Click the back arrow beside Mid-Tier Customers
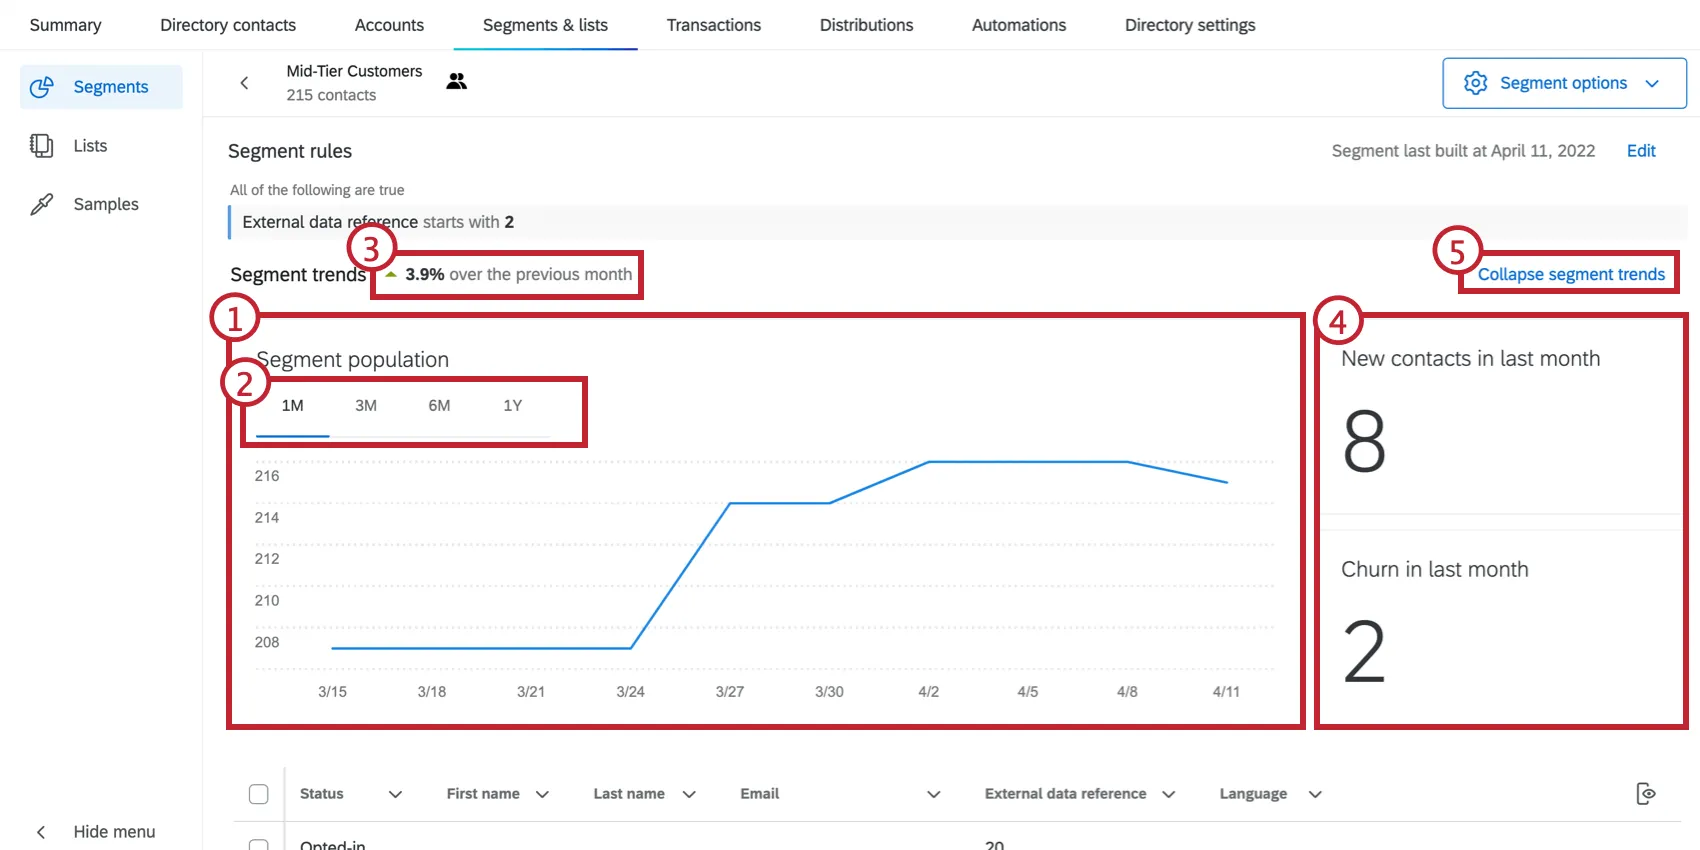This screenshot has width=1700, height=850. [244, 83]
